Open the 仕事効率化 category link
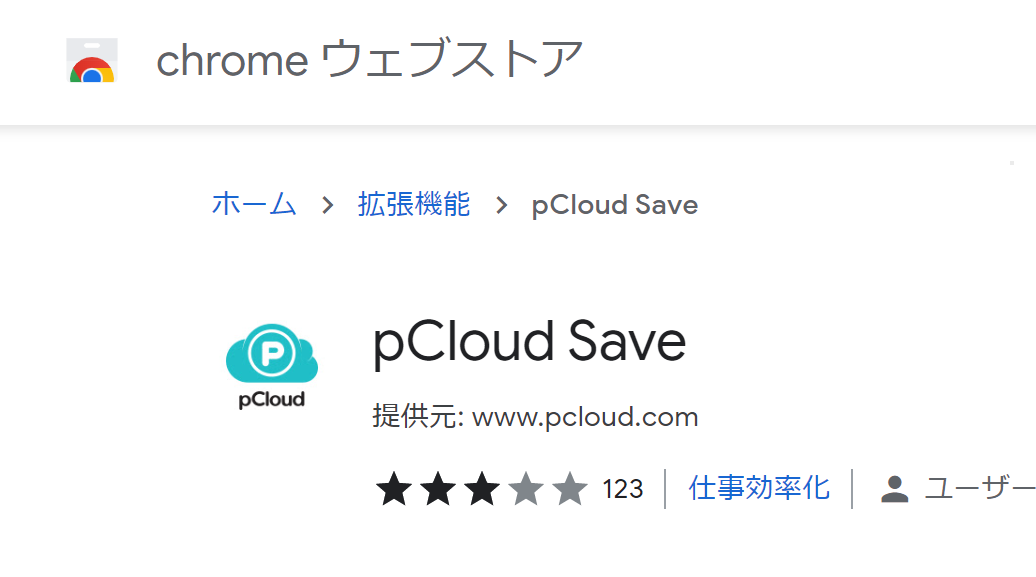The height and width of the screenshot is (577, 1036). click(759, 488)
